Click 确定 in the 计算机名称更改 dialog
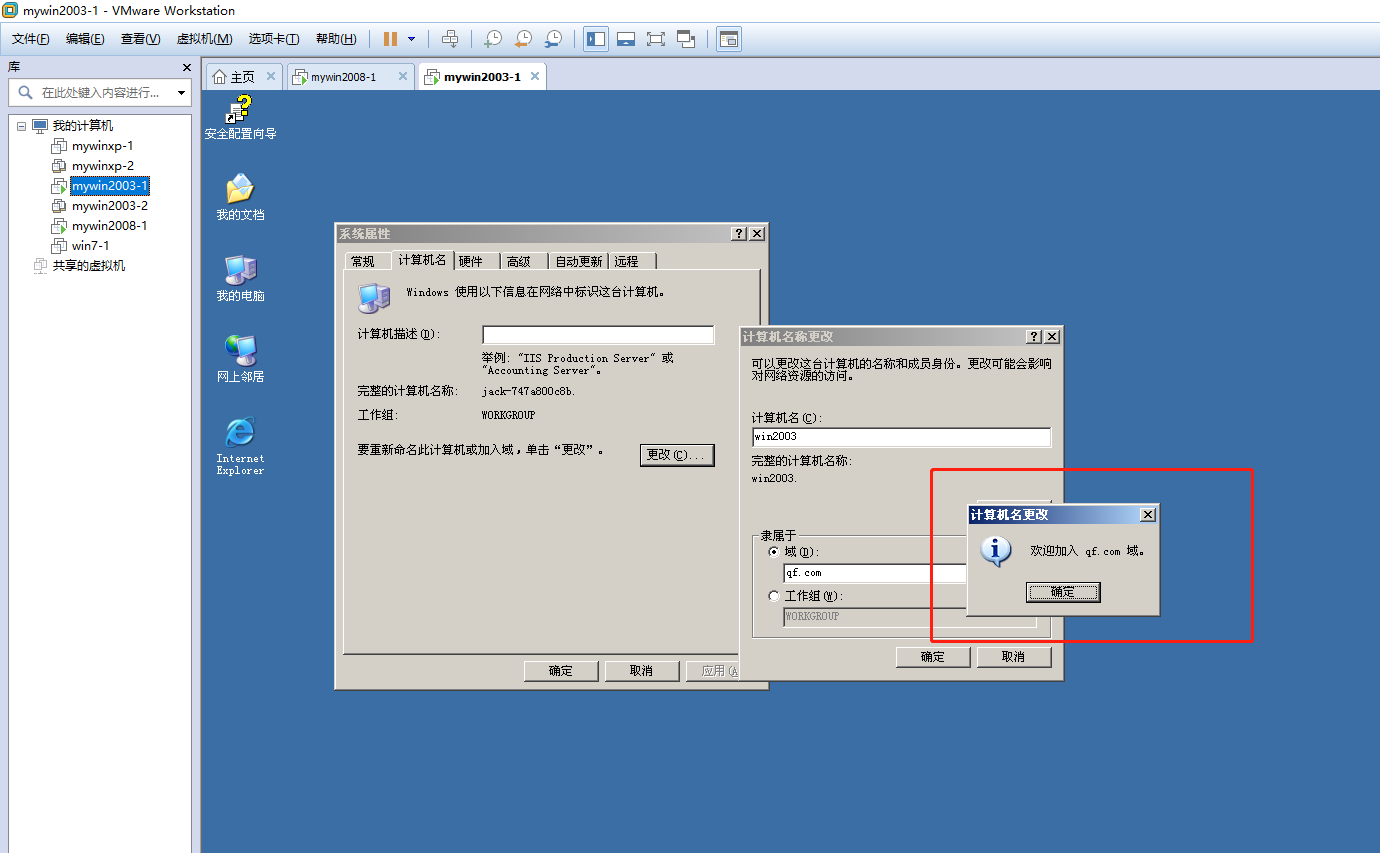Image resolution: width=1380 pixels, height=853 pixels. [933, 657]
